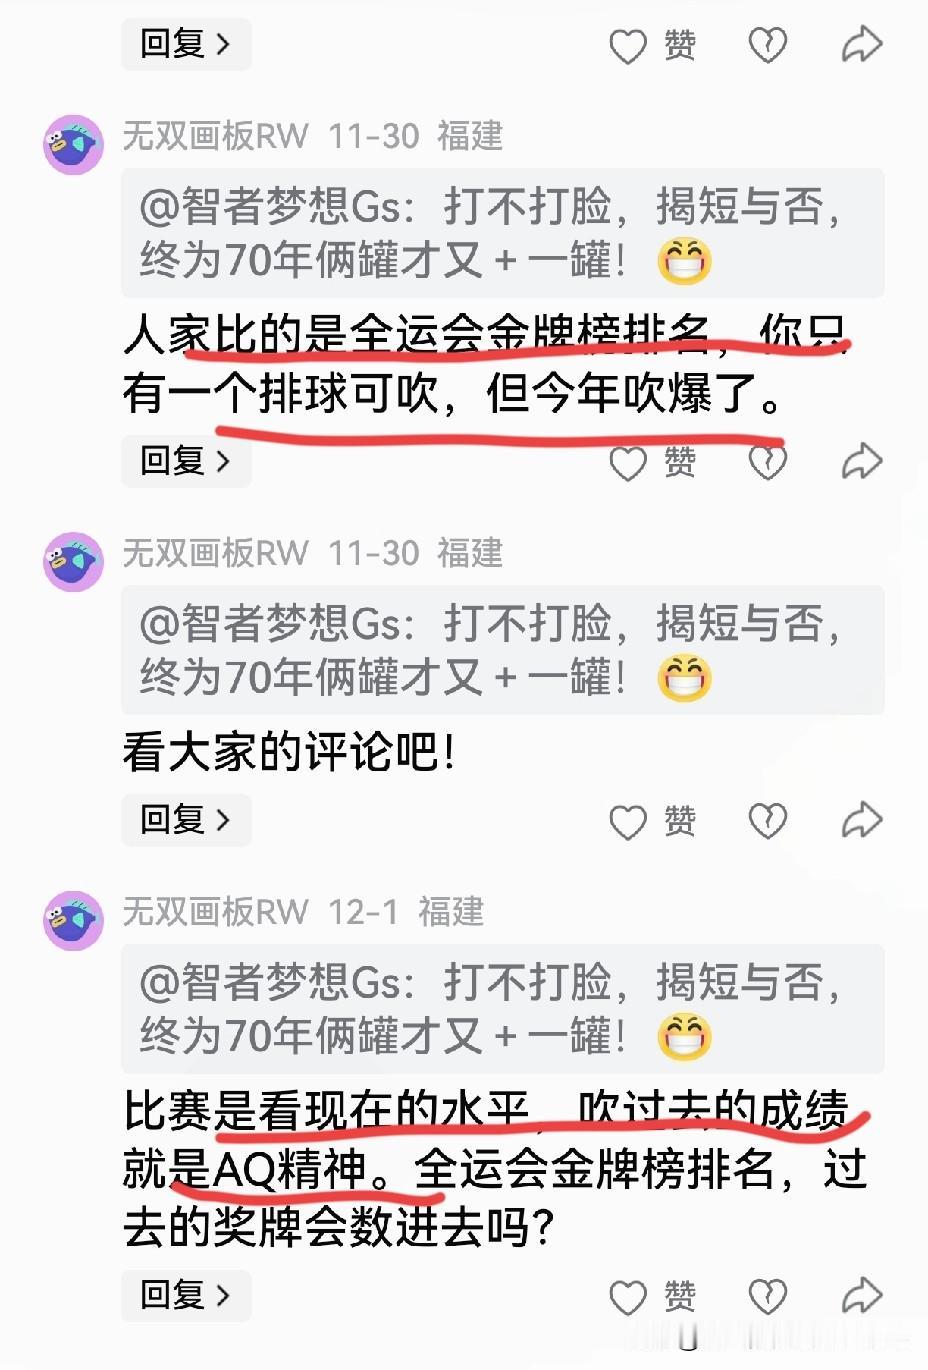928x1370 pixels.
Task: Tap broken heart icon in the topmost row
Action: (x=768, y=45)
